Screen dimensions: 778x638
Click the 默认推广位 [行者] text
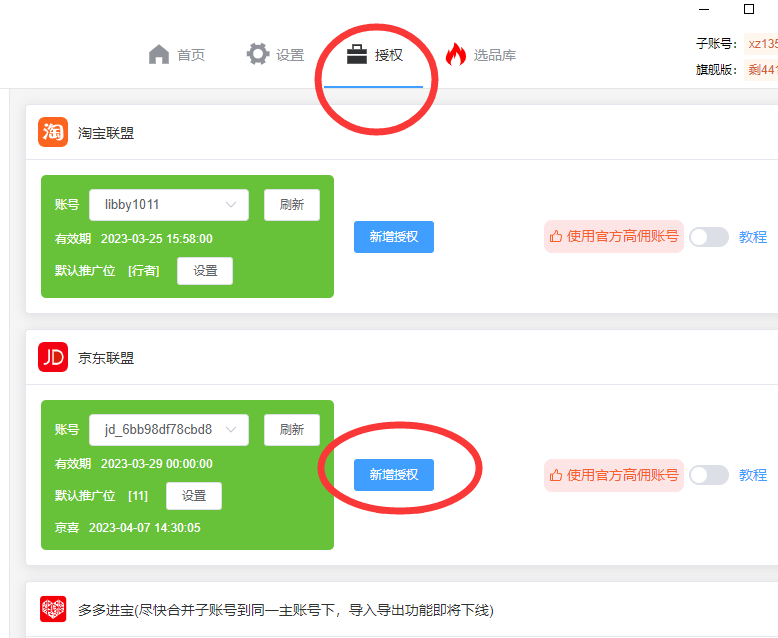pos(107,271)
